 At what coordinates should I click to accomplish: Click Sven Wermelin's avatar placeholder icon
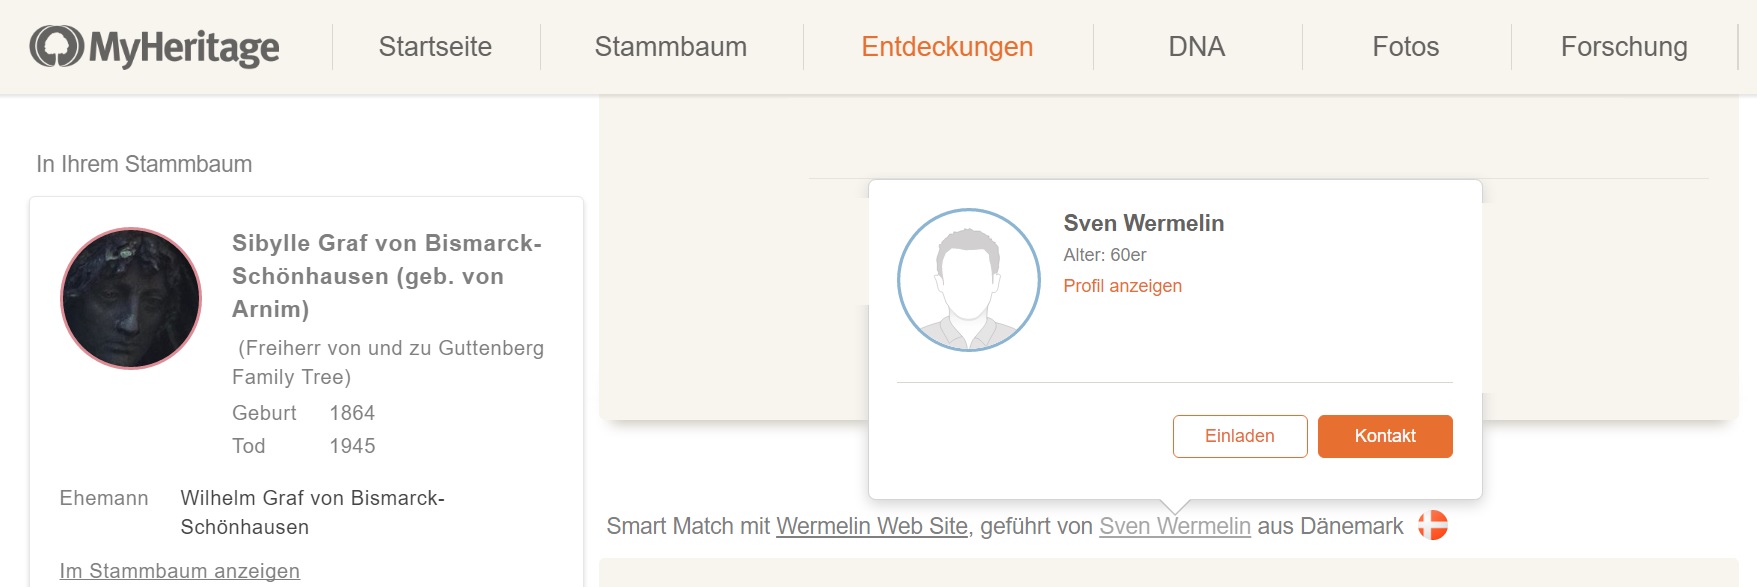pyautogui.click(x=968, y=280)
